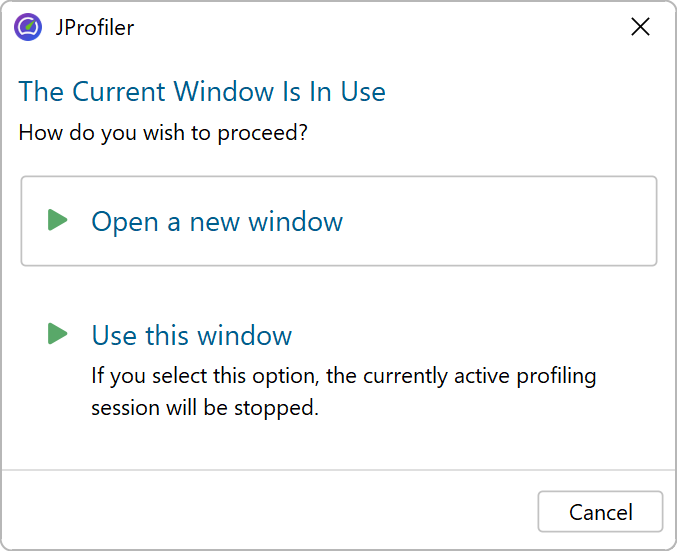Click the 'How do you wish to proceed?' prompt
The width and height of the screenshot is (677, 551).
pyautogui.click(x=163, y=132)
